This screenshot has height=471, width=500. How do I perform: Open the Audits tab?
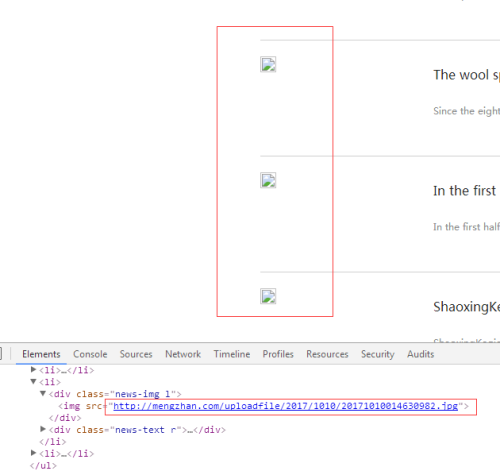pos(420,354)
